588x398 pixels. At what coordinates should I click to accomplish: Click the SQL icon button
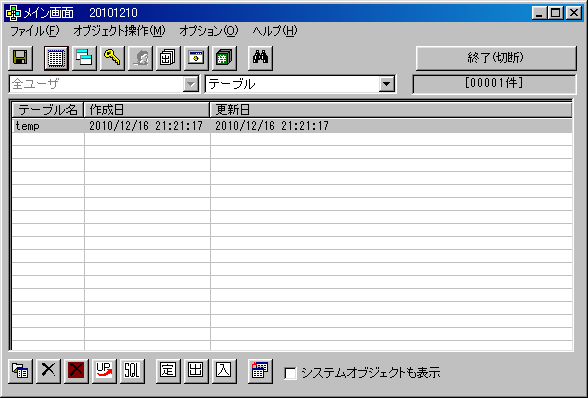(132, 371)
